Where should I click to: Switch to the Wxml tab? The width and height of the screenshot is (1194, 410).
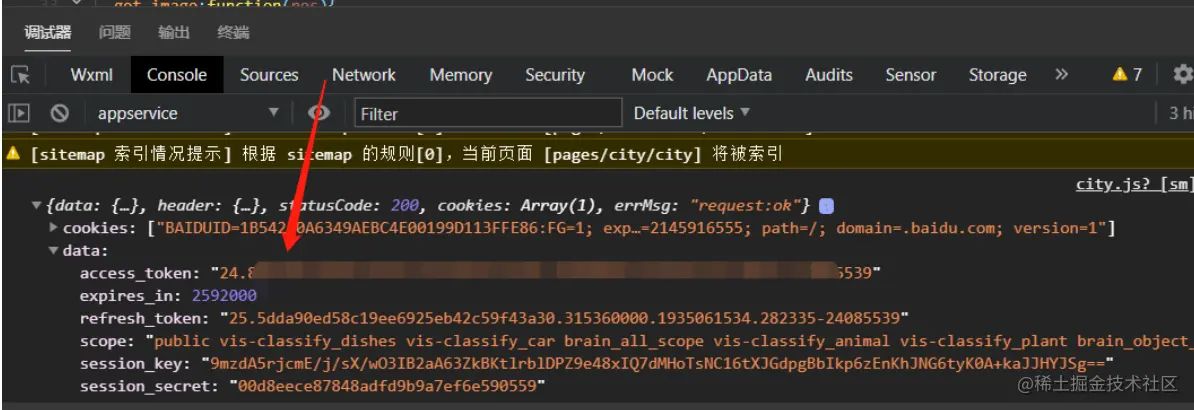[x=91, y=75]
